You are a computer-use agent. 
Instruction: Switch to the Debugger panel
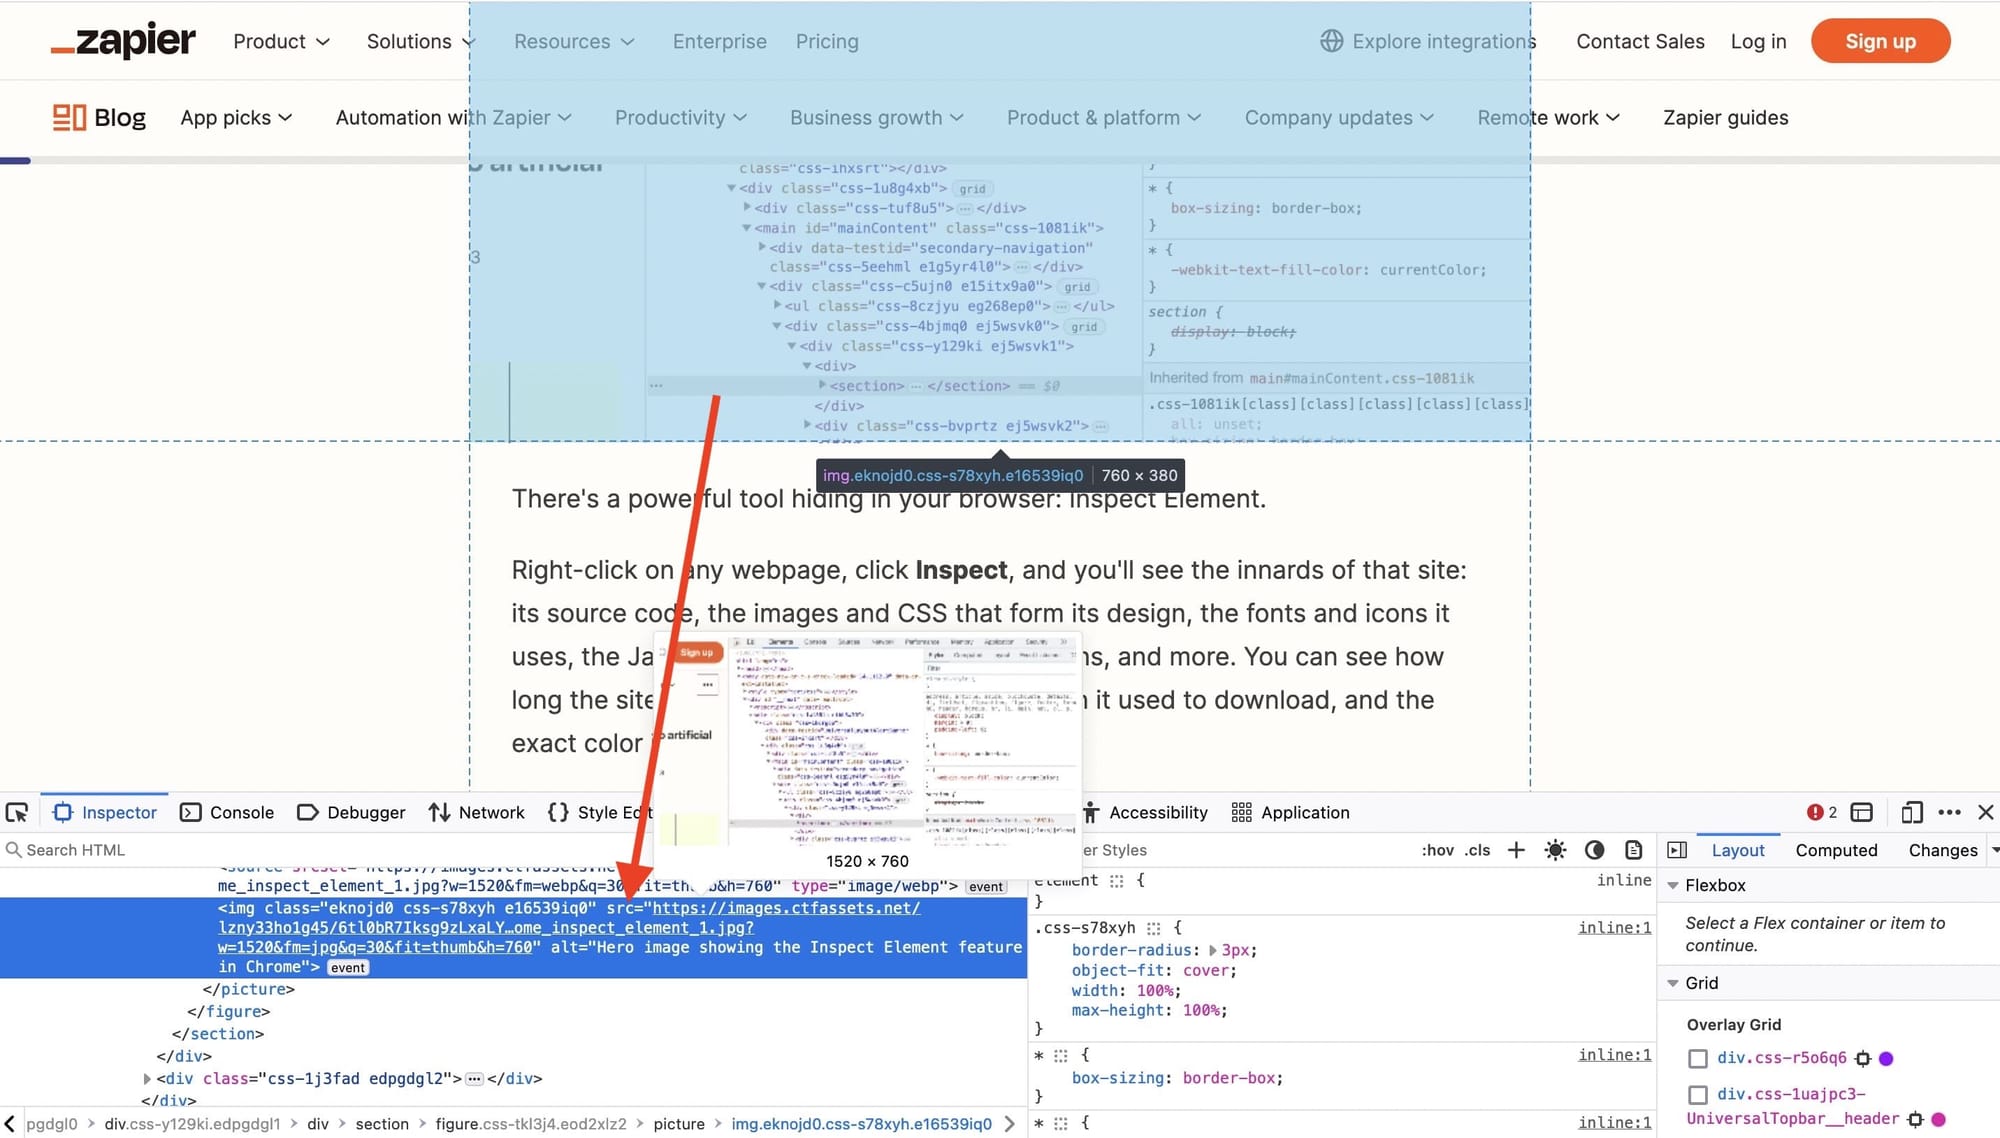365,812
